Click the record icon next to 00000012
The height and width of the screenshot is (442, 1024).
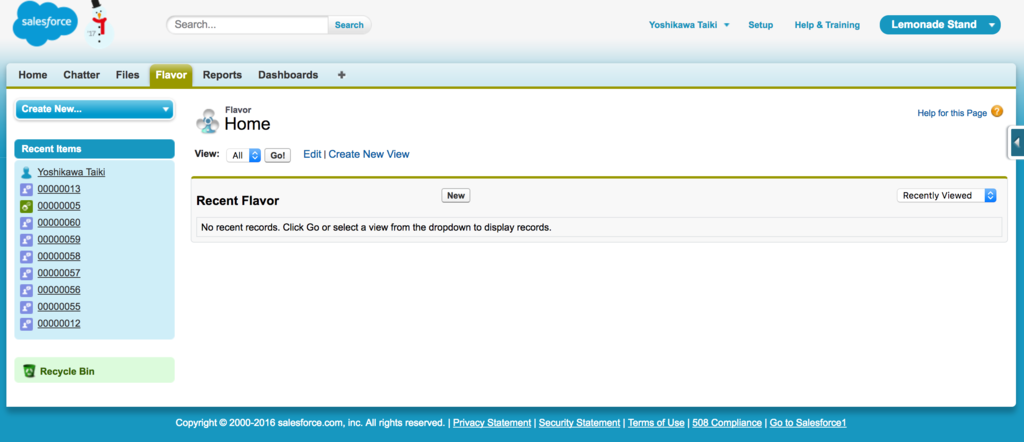pyautogui.click(x=26, y=324)
